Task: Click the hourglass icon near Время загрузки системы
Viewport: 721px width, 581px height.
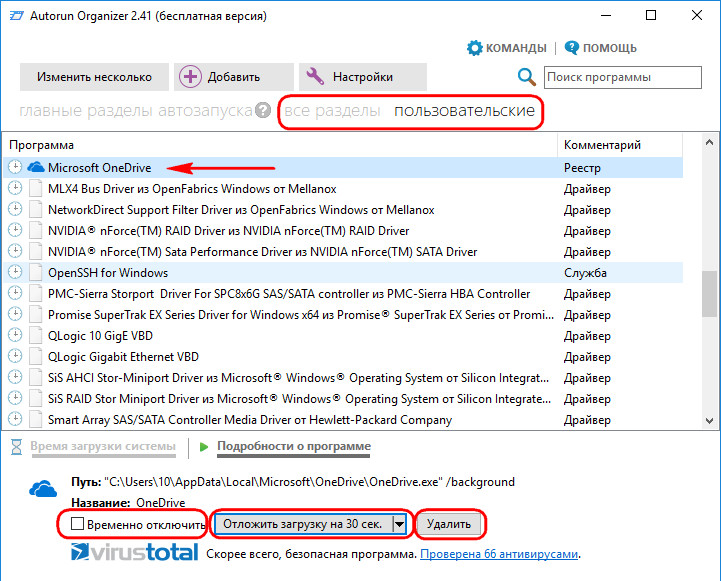Action: tap(17, 446)
